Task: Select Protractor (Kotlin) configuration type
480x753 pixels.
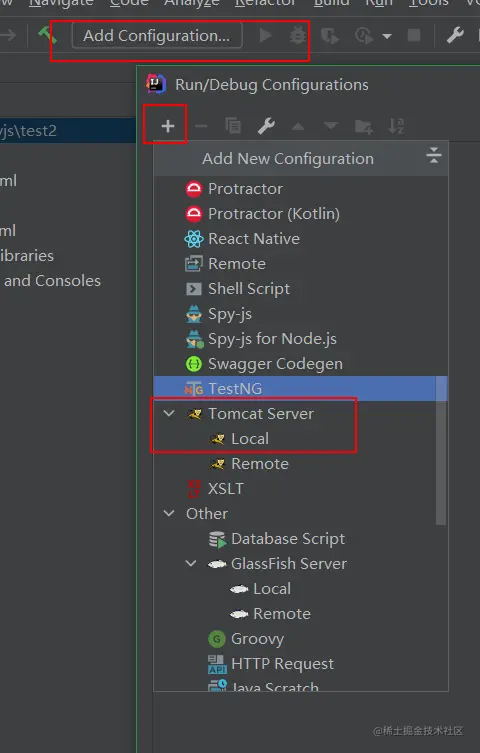Action: tap(301, 214)
